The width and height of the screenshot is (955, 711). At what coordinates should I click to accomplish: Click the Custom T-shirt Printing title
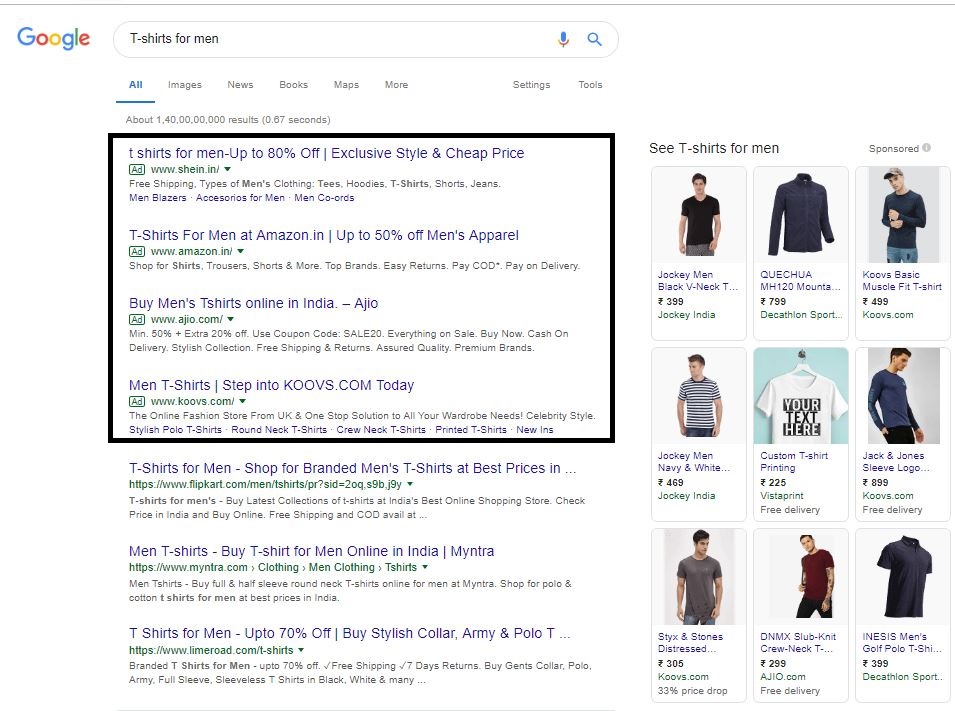794,462
